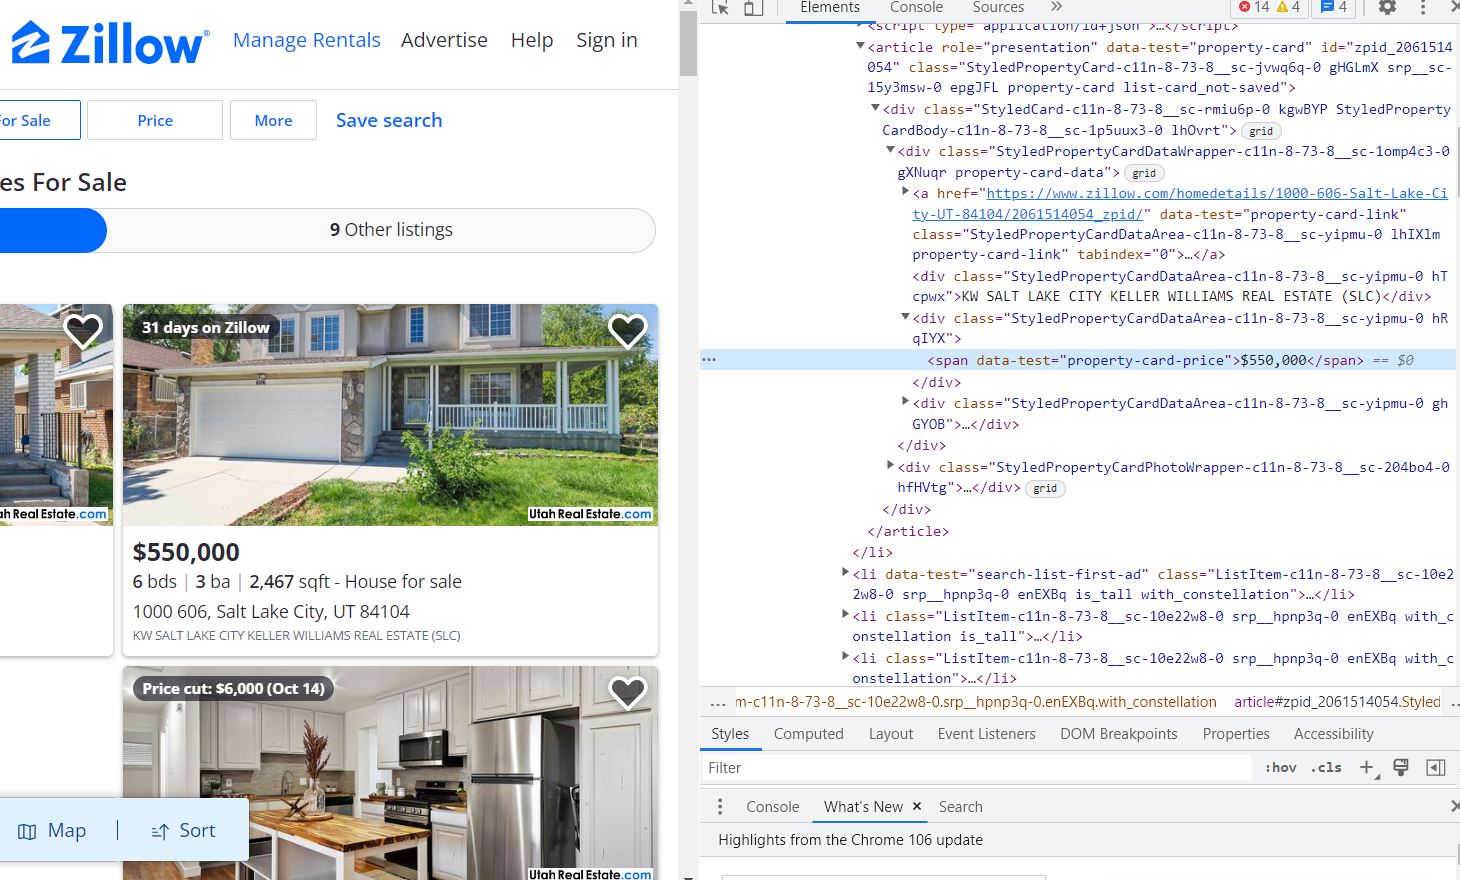Open the Event Listeners tab
1460x880 pixels.
pos(986,734)
